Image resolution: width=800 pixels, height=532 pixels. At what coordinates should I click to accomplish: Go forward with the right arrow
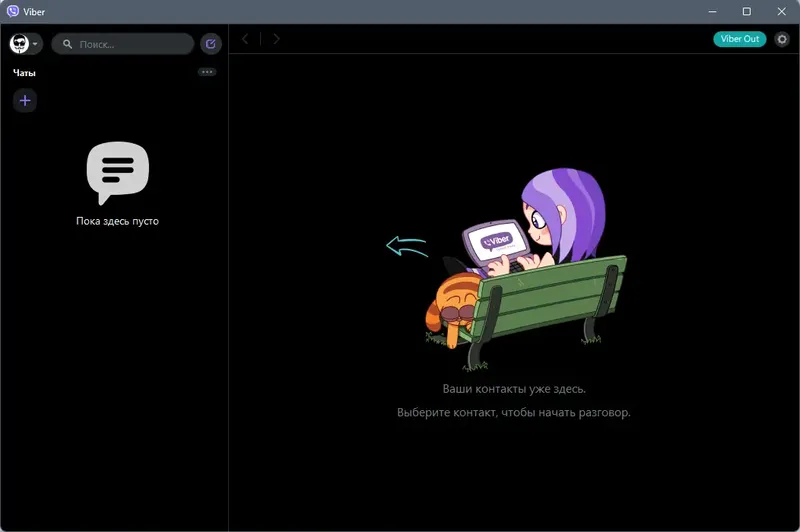point(276,39)
